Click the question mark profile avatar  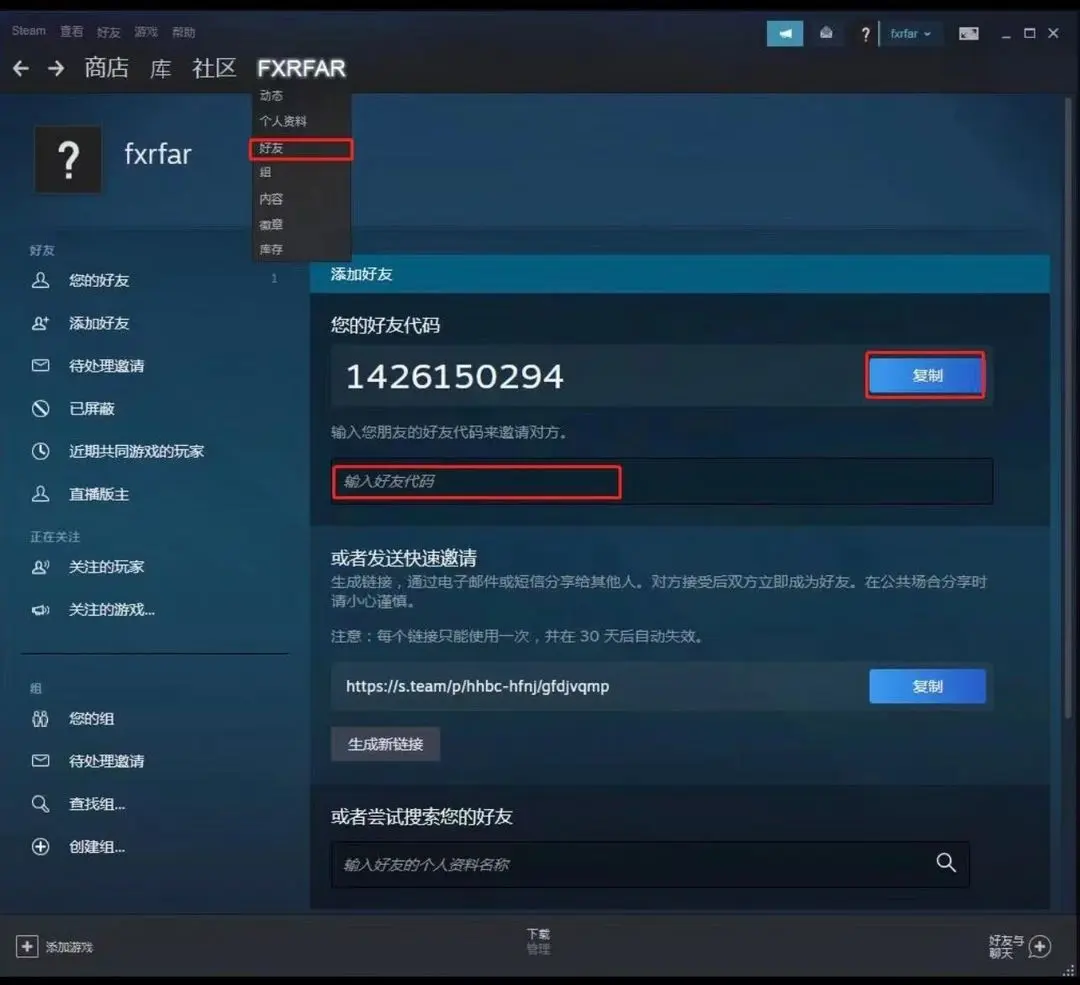tap(68, 159)
